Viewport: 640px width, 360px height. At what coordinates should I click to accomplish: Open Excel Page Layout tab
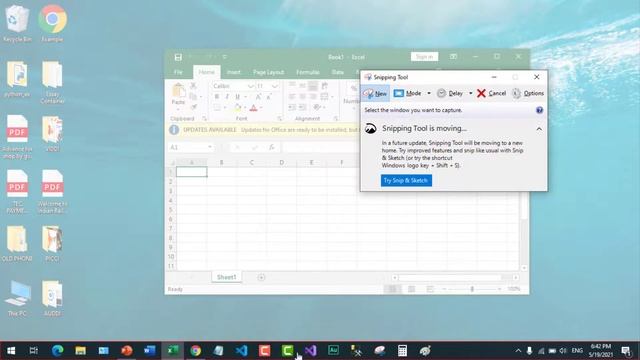tap(268, 72)
